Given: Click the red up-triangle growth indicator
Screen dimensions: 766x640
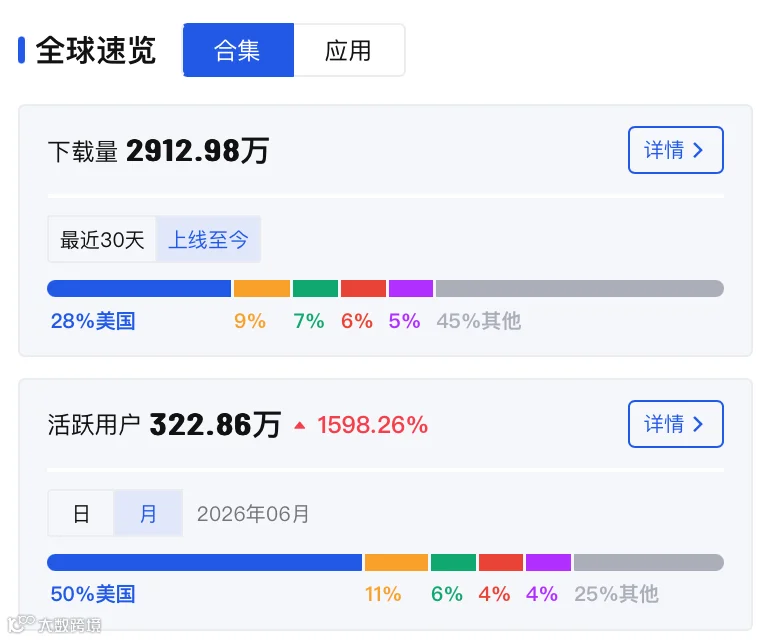Looking at the screenshot, I should (x=300, y=426).
